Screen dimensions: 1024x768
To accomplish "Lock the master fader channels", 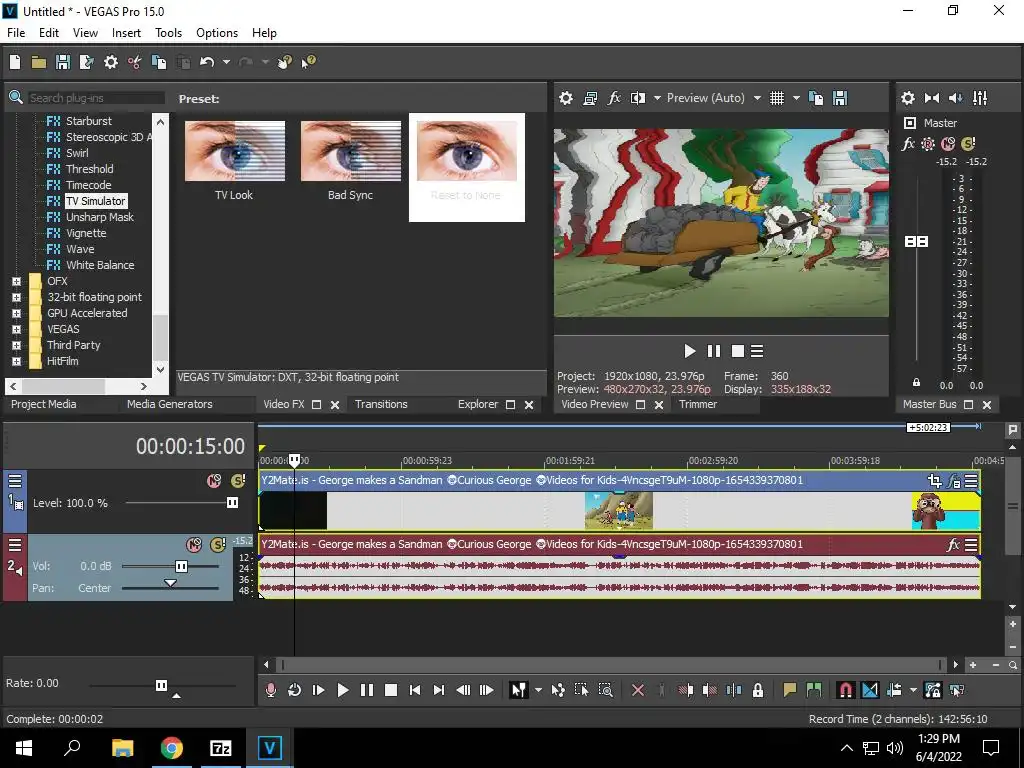I will pyautogui.click(x=916, y=382).
